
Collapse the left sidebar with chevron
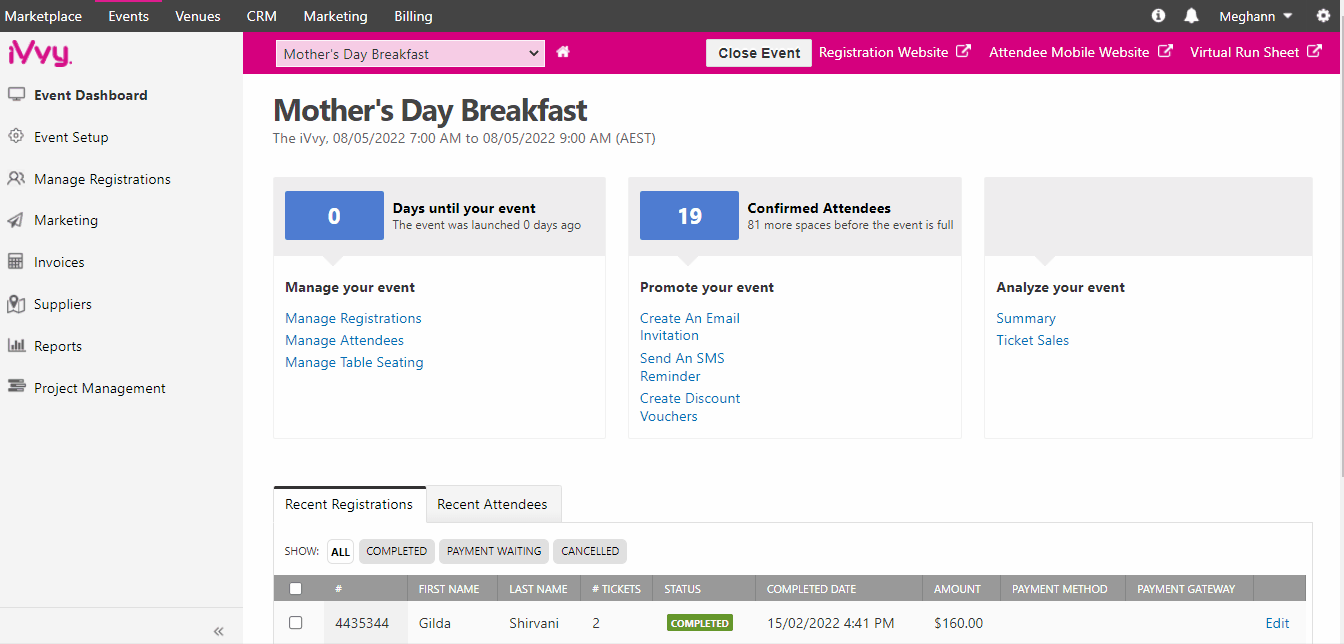click(x=218, y=631)
